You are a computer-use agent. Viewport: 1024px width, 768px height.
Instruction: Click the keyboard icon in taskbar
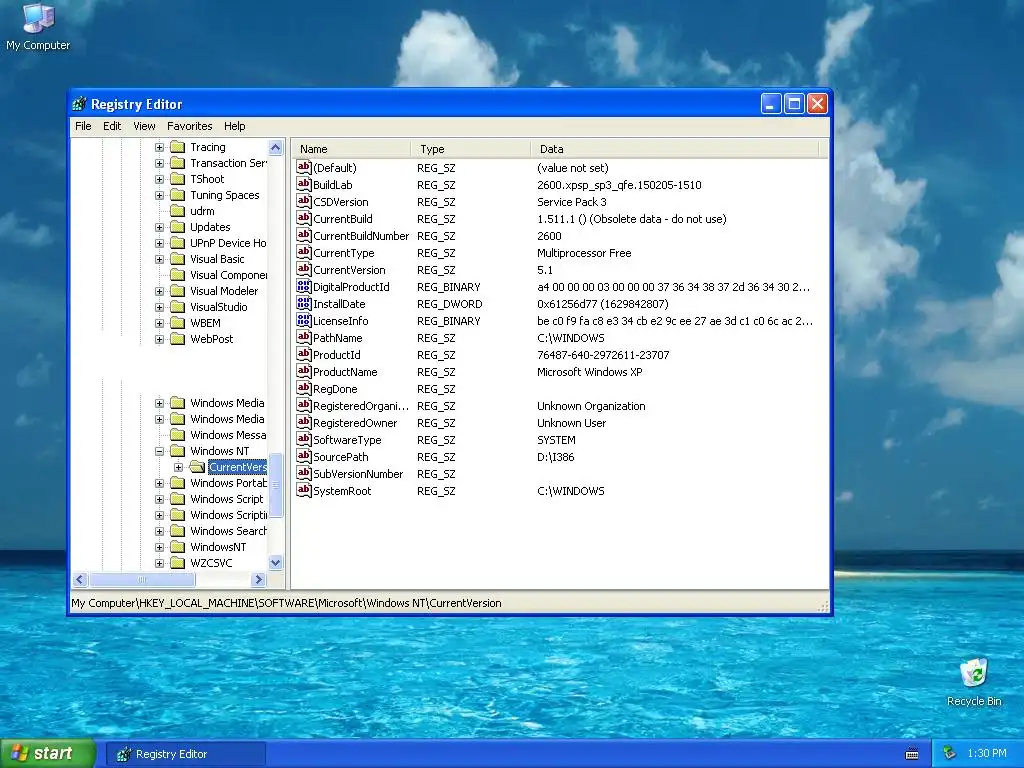click(912, 754)
